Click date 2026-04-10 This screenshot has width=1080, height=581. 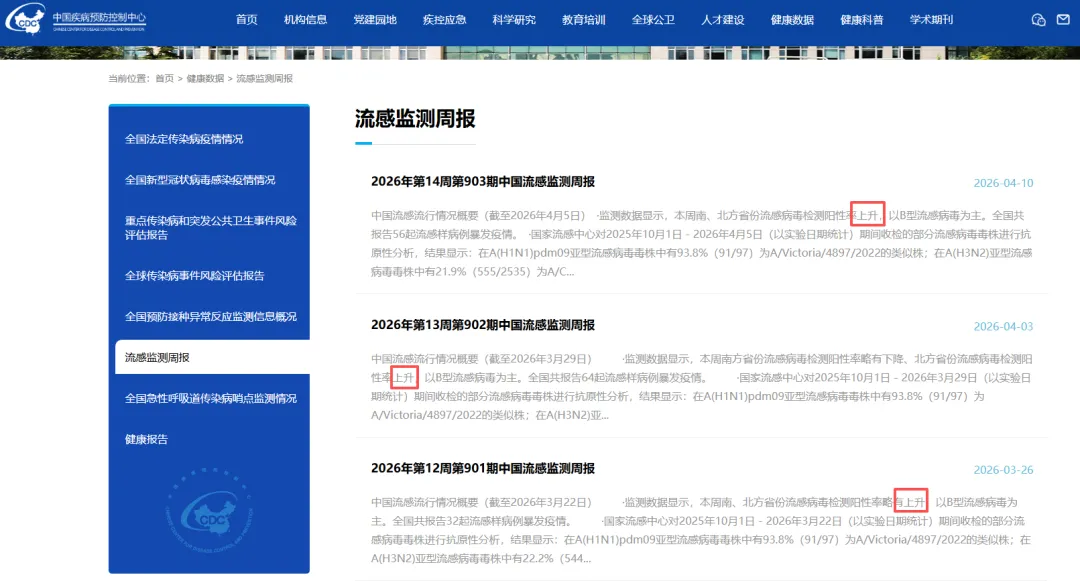click(1003, 183)
